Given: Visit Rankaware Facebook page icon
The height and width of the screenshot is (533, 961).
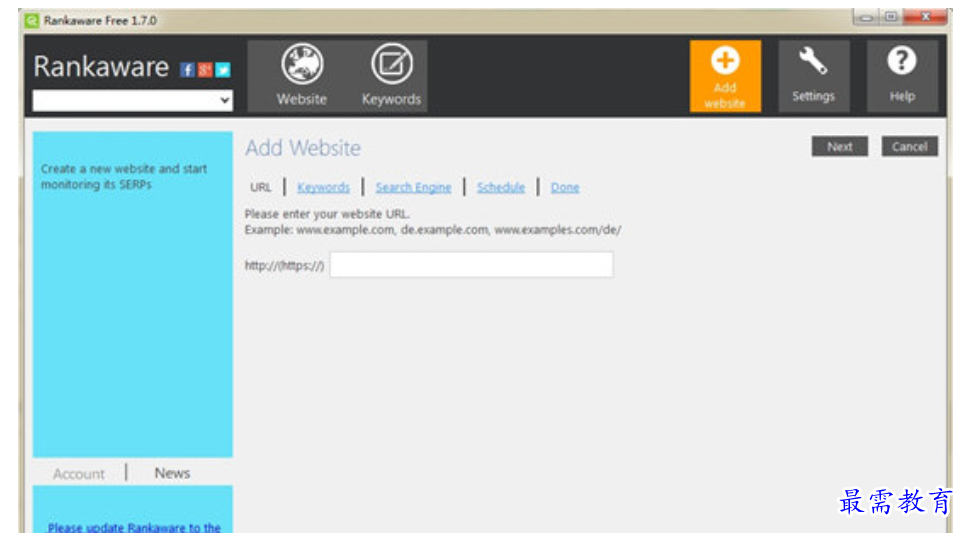Looking at the screenshot, I should [187, 70].
